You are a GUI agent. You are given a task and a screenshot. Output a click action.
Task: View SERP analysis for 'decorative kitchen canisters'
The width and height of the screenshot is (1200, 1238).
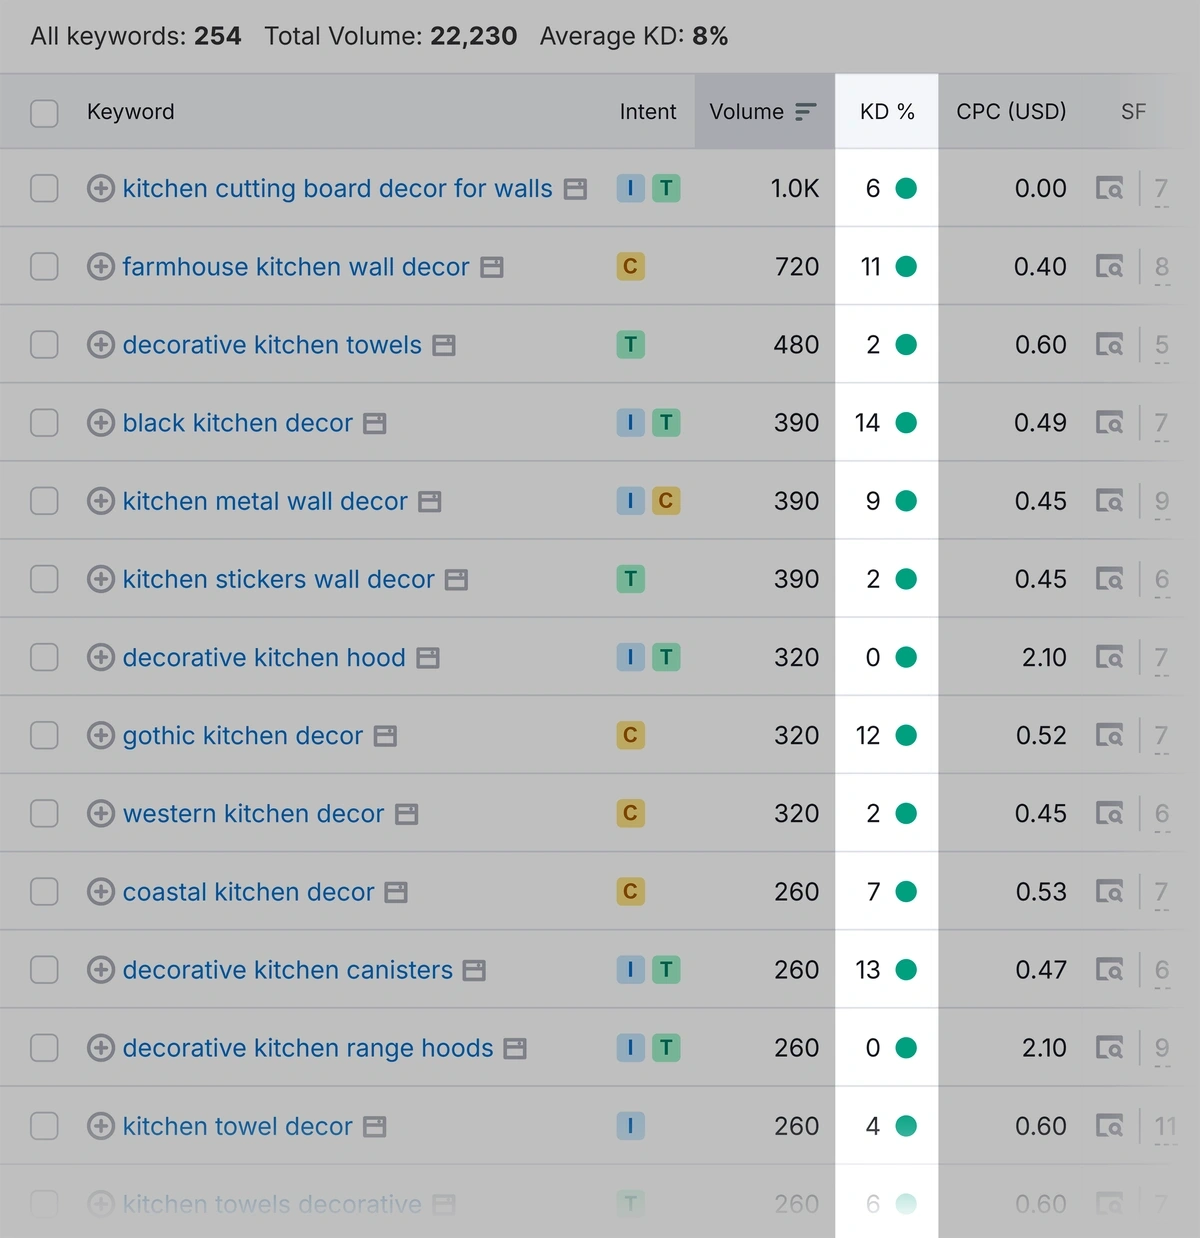pyautogui.click(x=1109, y=970)
